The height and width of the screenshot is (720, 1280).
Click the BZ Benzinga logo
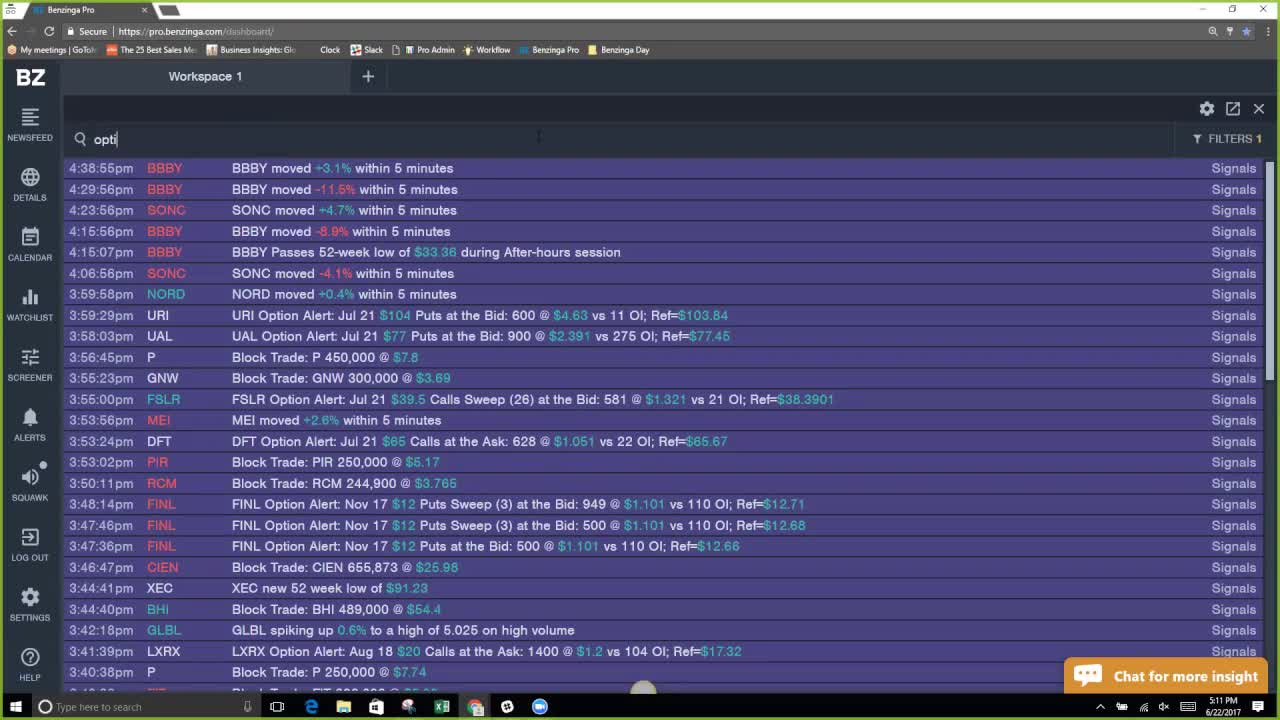tap(31, 77)
